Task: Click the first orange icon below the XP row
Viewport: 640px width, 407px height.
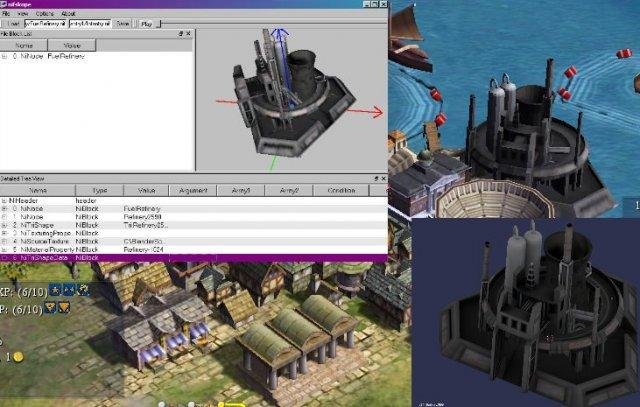Action: pyautogui.click(x=50, y=308)
